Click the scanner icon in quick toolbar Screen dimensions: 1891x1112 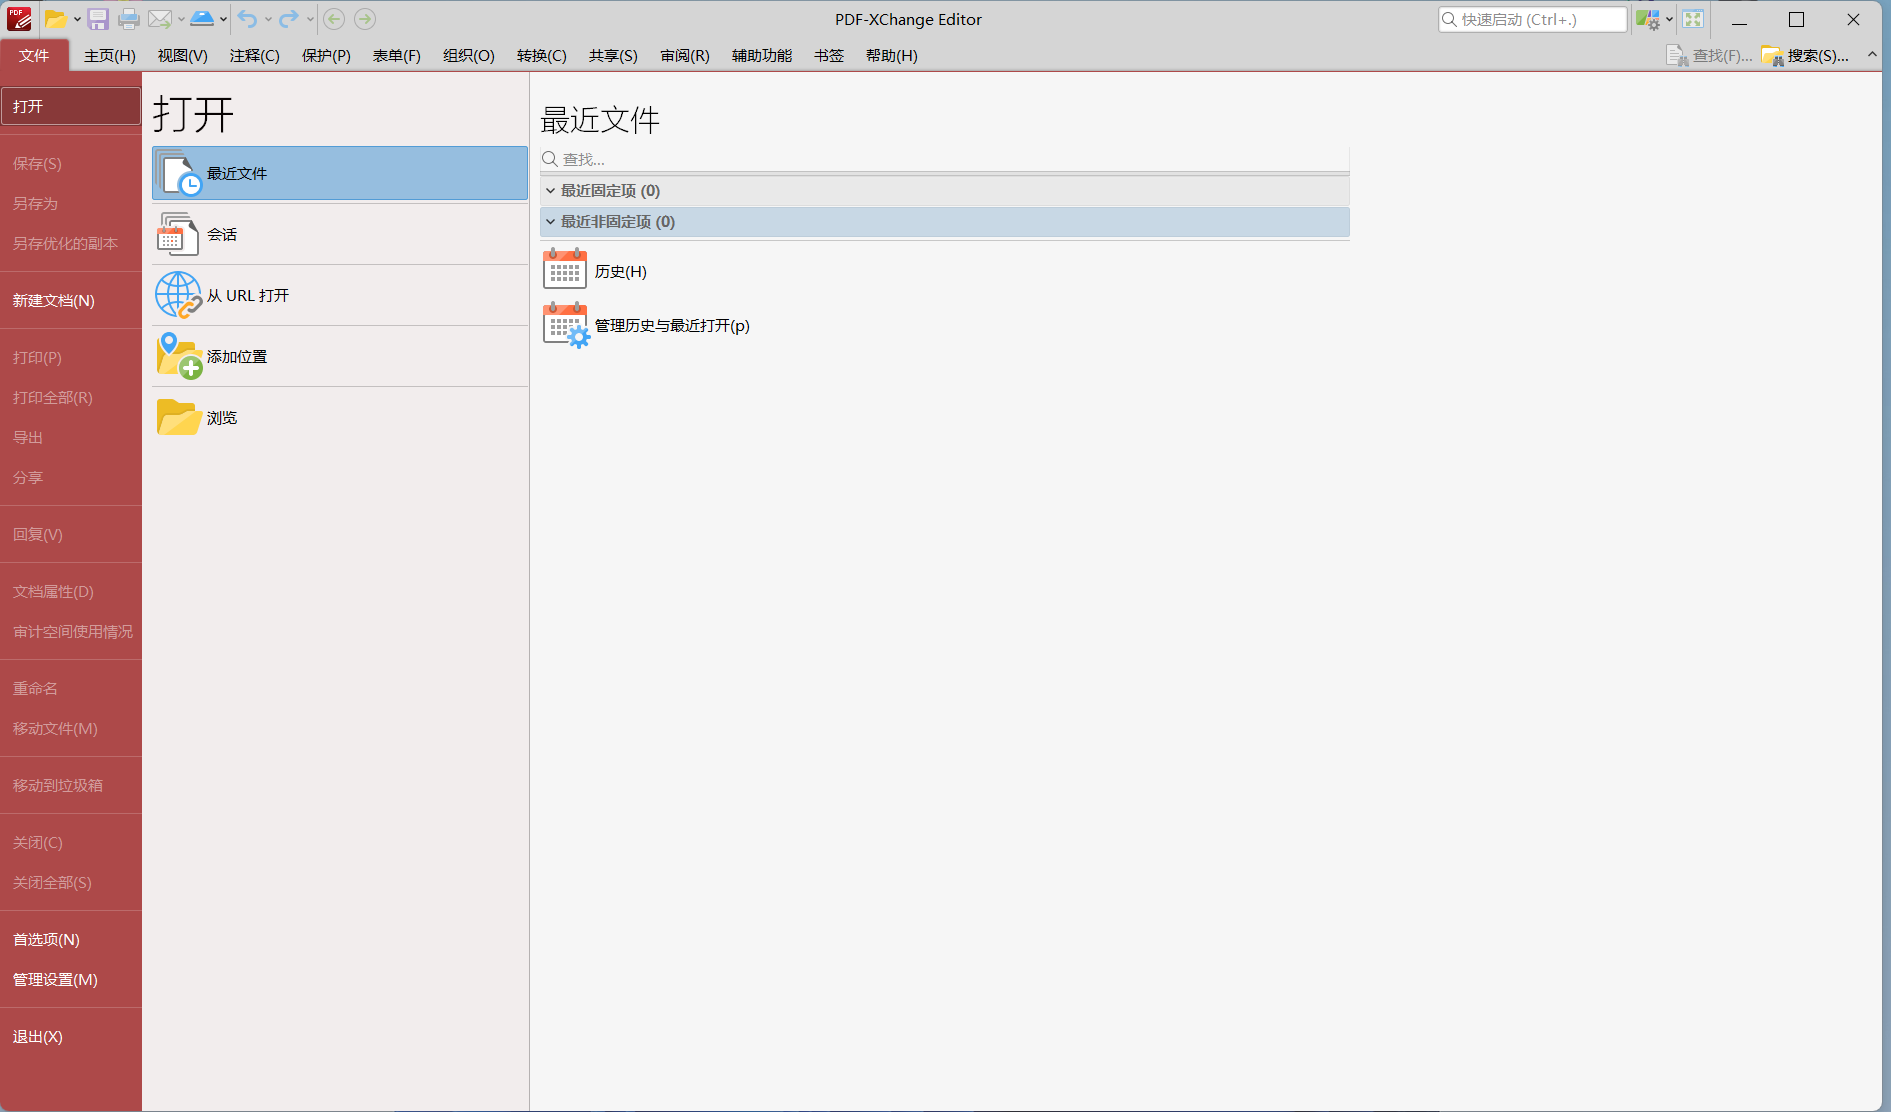click(x=202, y=19)
